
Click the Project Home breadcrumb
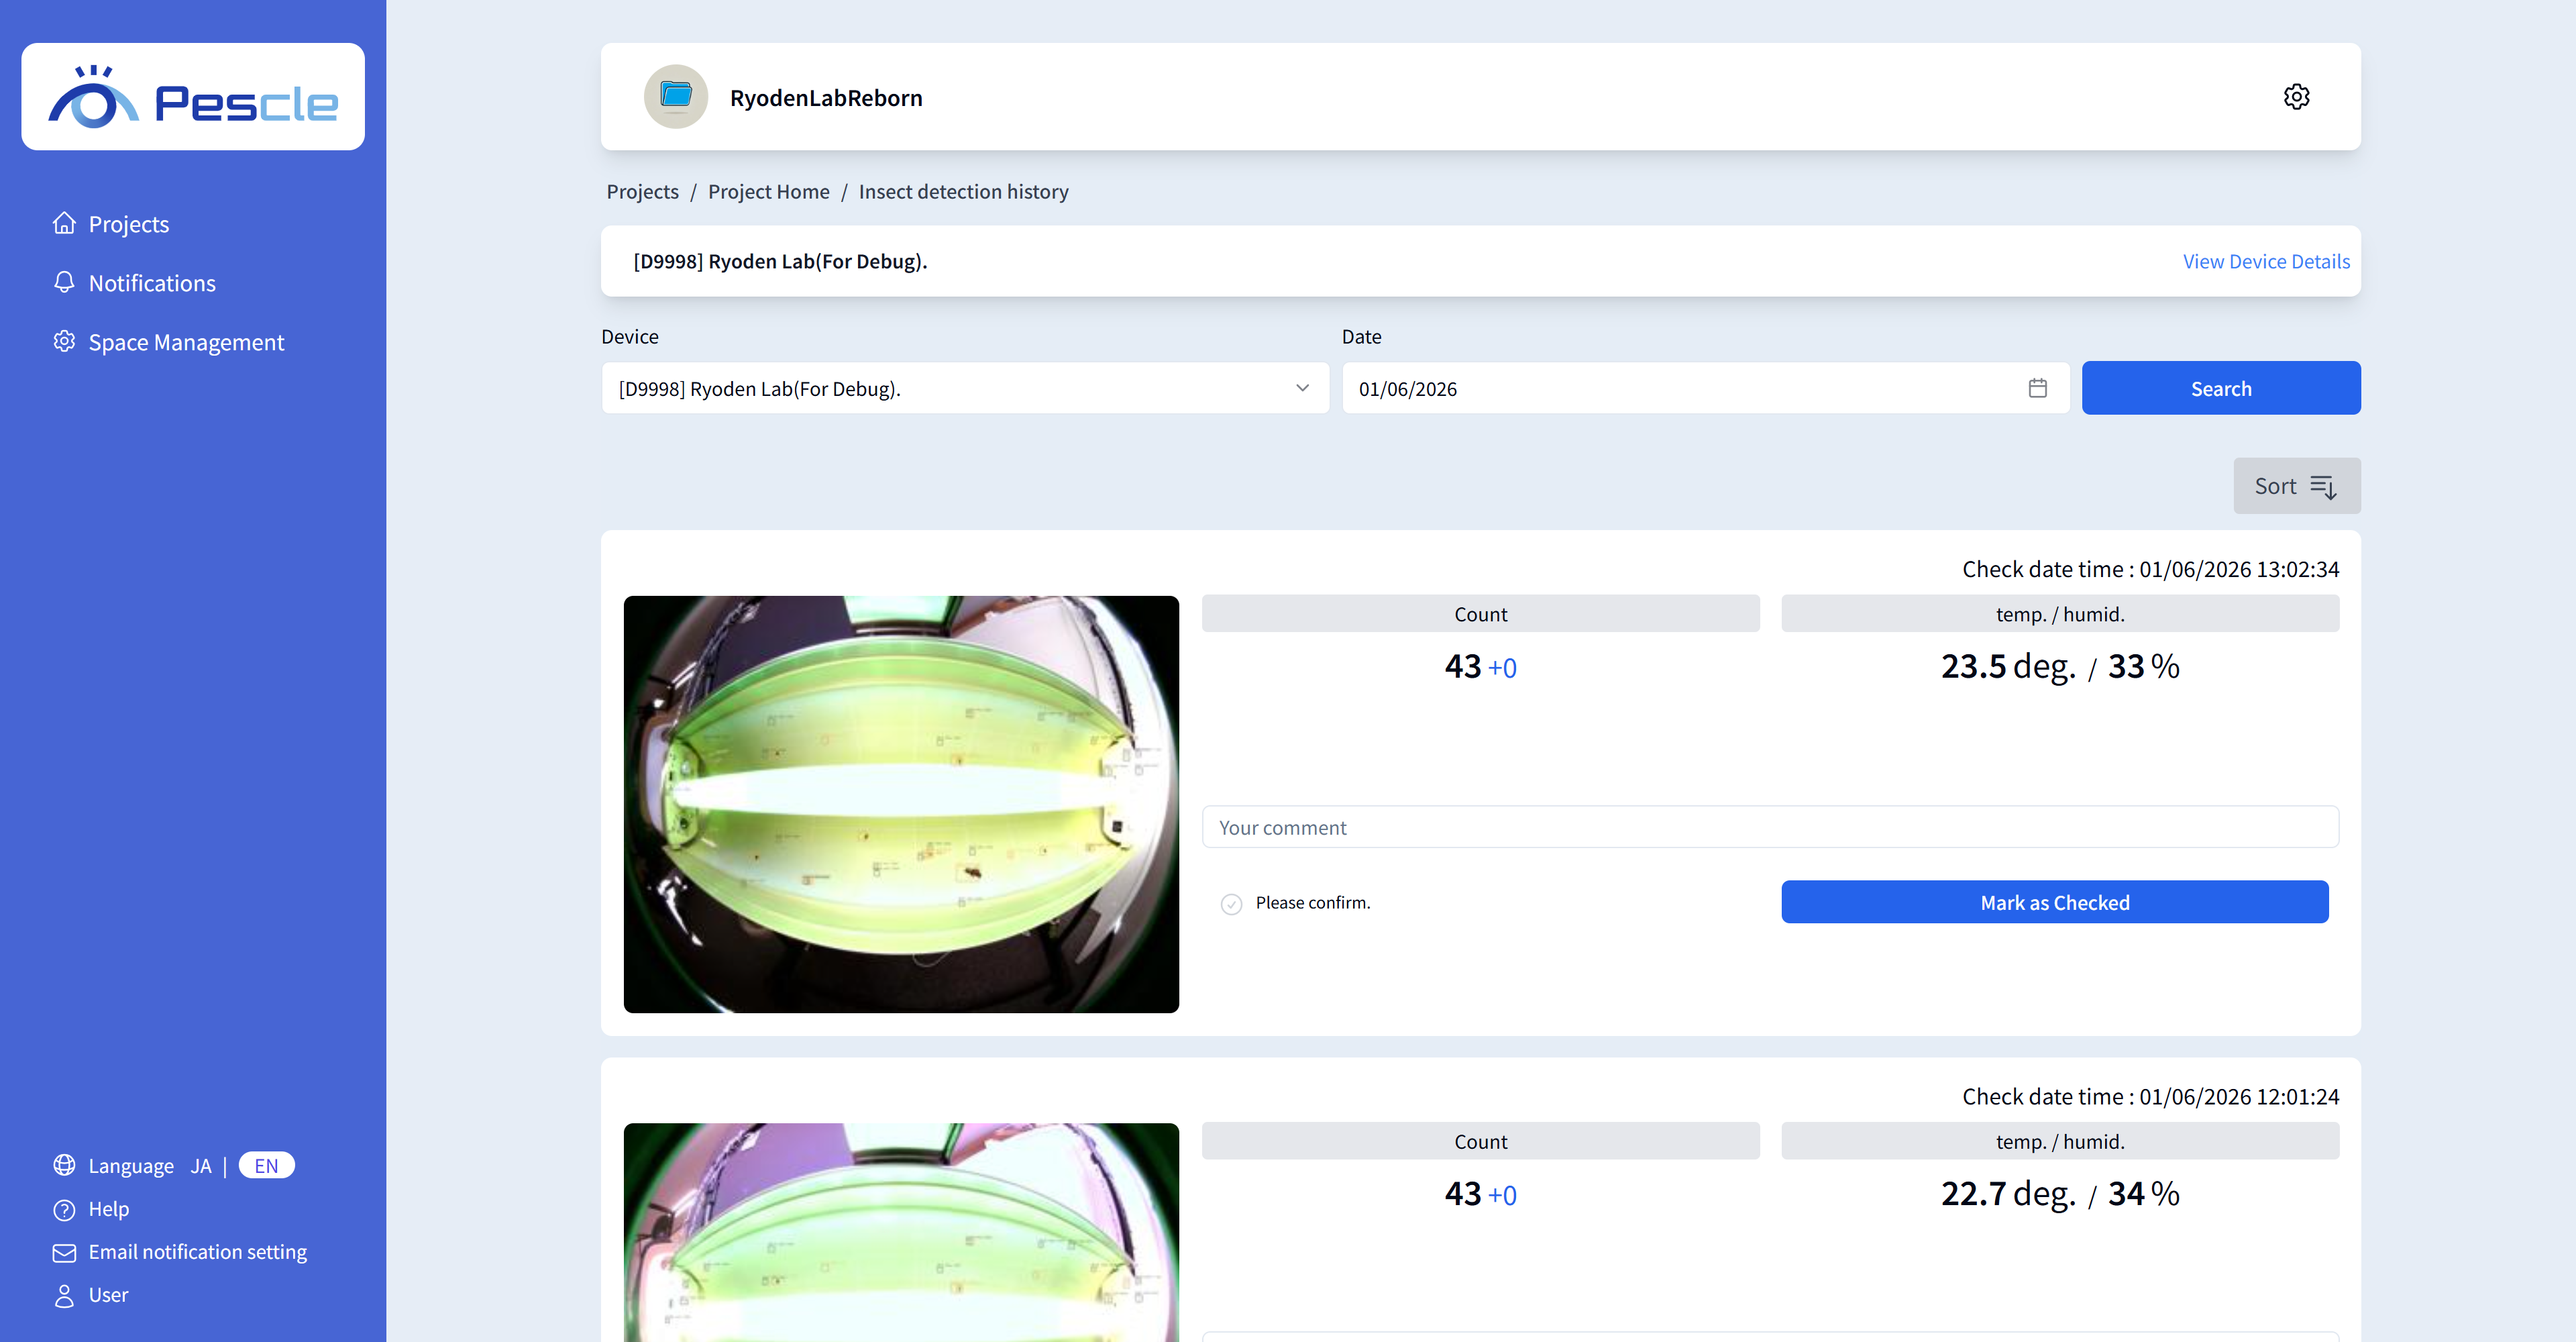[768, 192]
